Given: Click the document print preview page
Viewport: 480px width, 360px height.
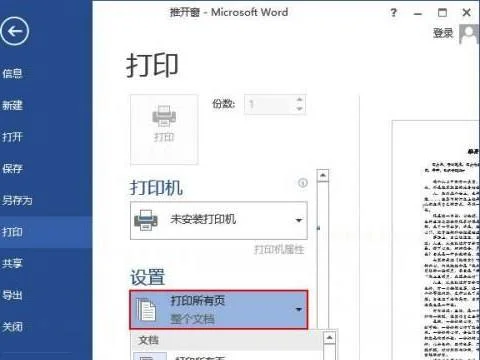Looking at the screenshot, I should (x=436, y=240).
